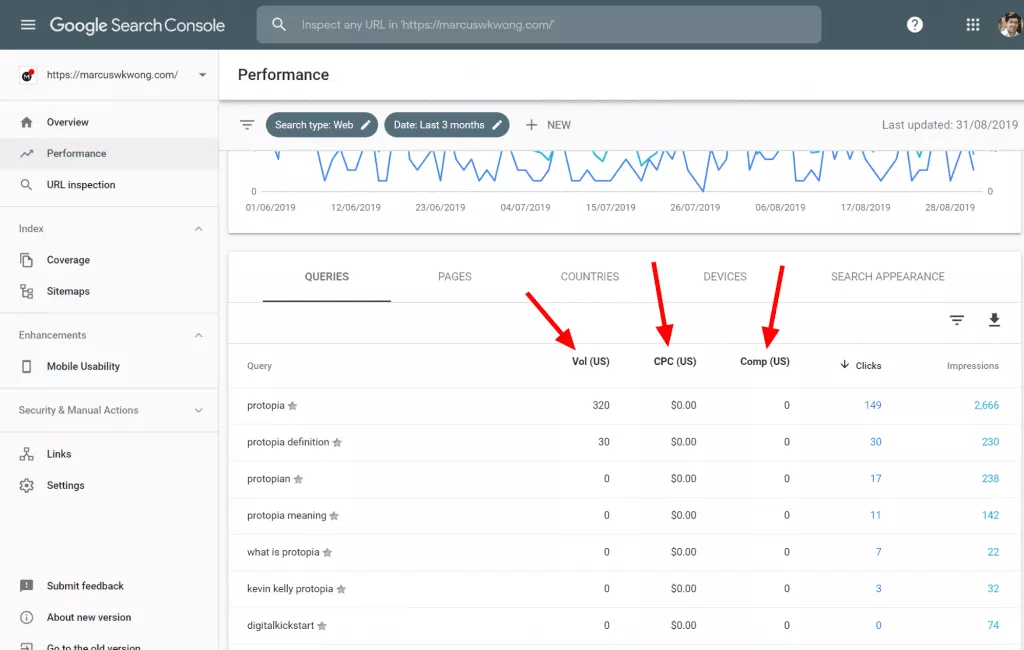Open Submit feedback
This screenshot has width=1024, height=650.
pyautogui.click(x=85, y=586)
